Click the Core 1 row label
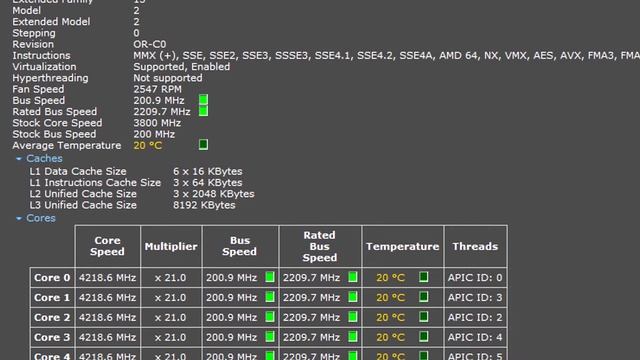 (52, 298)
